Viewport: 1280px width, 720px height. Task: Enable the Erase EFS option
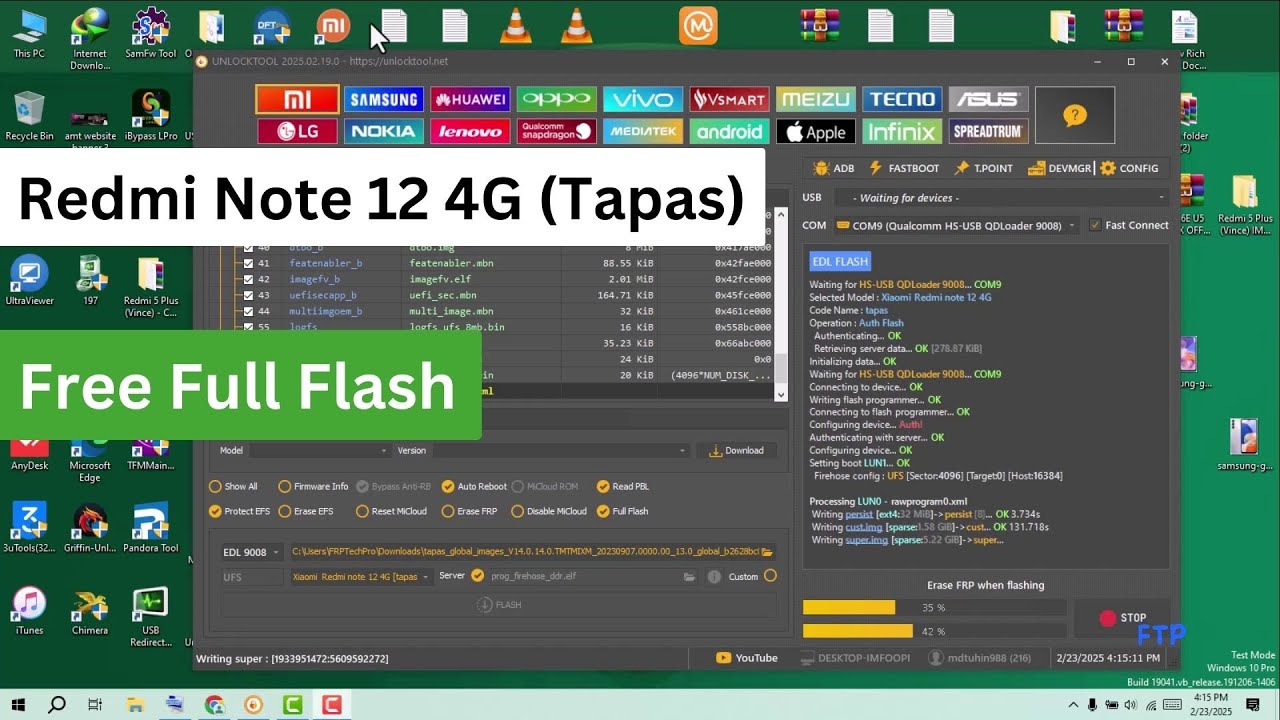click(305, 511)
